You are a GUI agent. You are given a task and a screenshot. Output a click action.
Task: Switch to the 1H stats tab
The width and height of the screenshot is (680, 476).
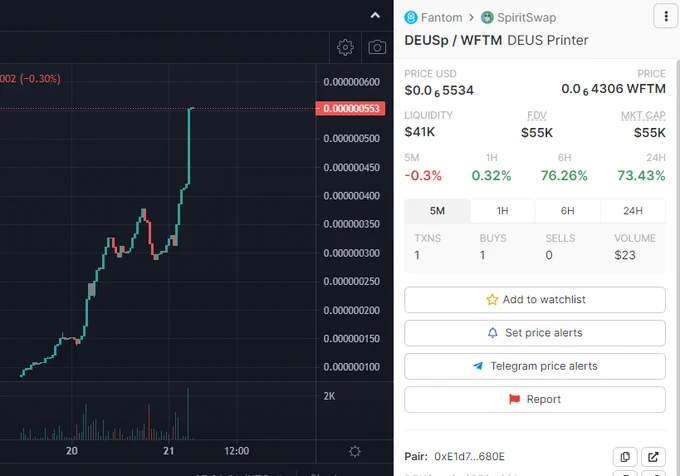coord(503,211)
